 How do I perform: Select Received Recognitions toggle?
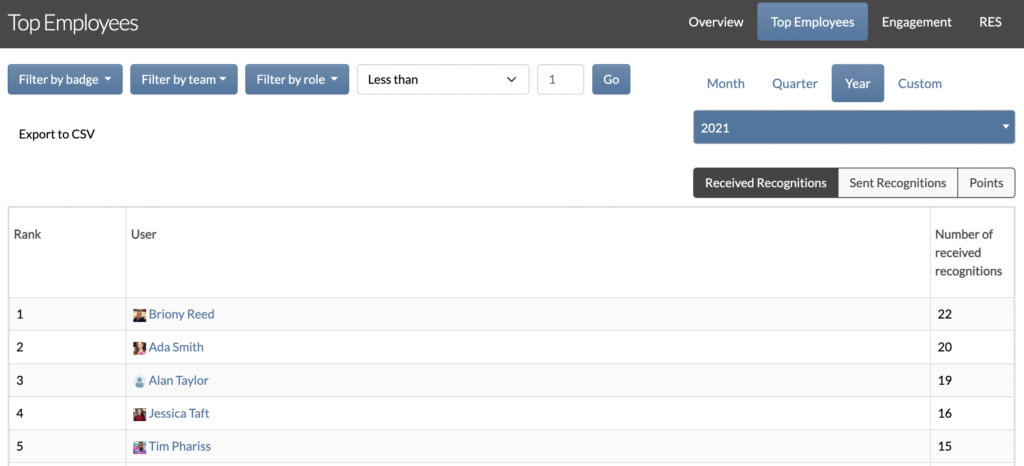tap(765, 183)
